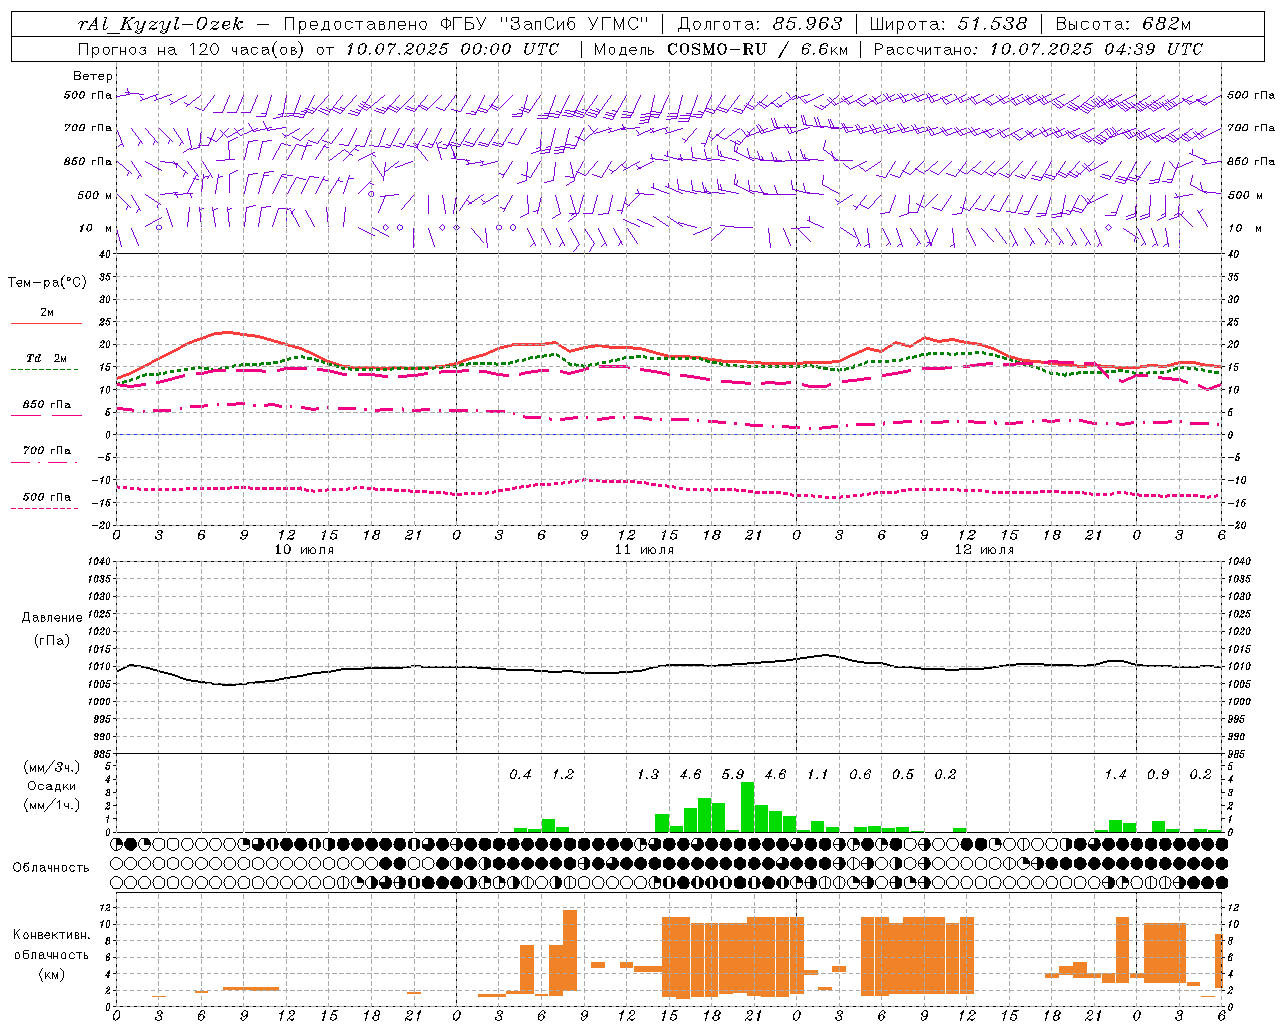
Task: Click the 10 июля date label
Action: tap(304, 550)
